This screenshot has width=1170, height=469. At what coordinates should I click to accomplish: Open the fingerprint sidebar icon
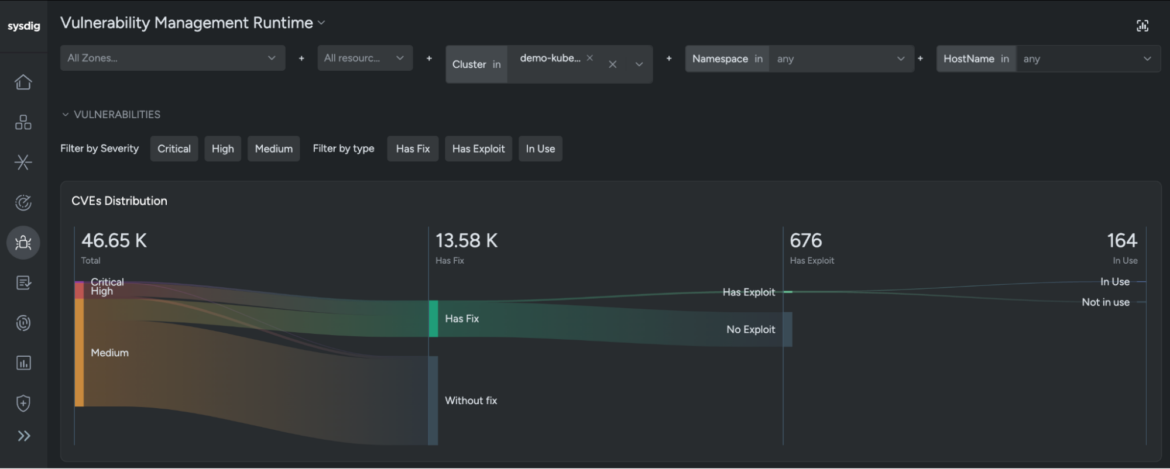pos(23,323)
